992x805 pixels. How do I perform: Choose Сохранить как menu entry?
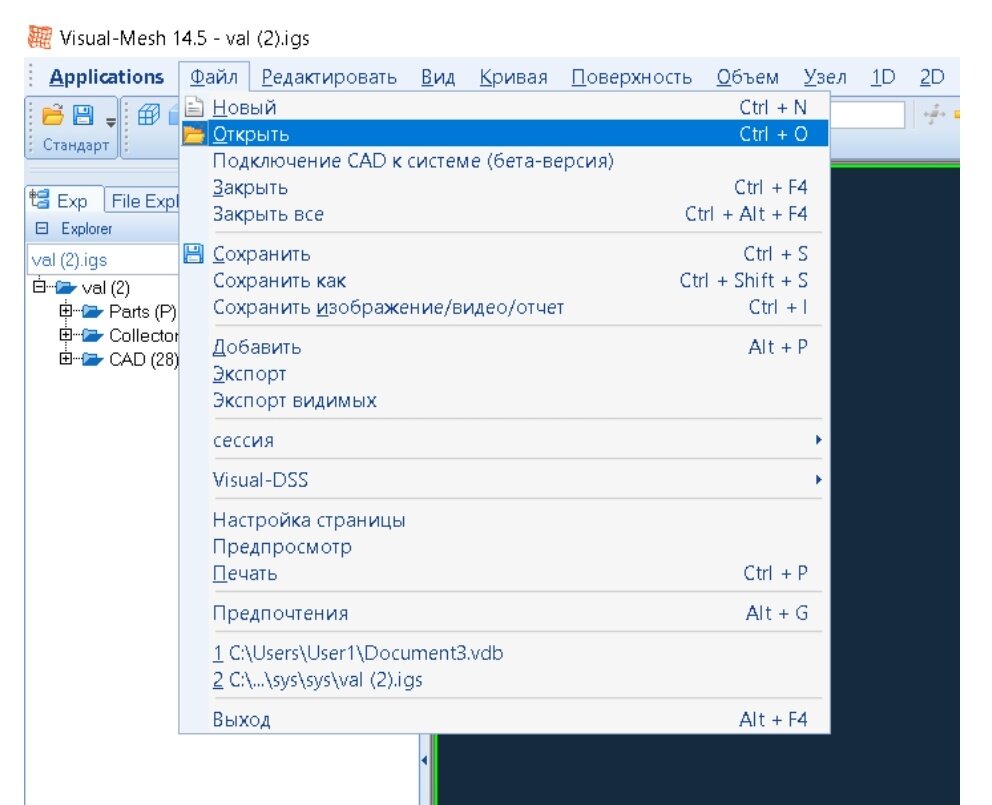tap(505, 280)
